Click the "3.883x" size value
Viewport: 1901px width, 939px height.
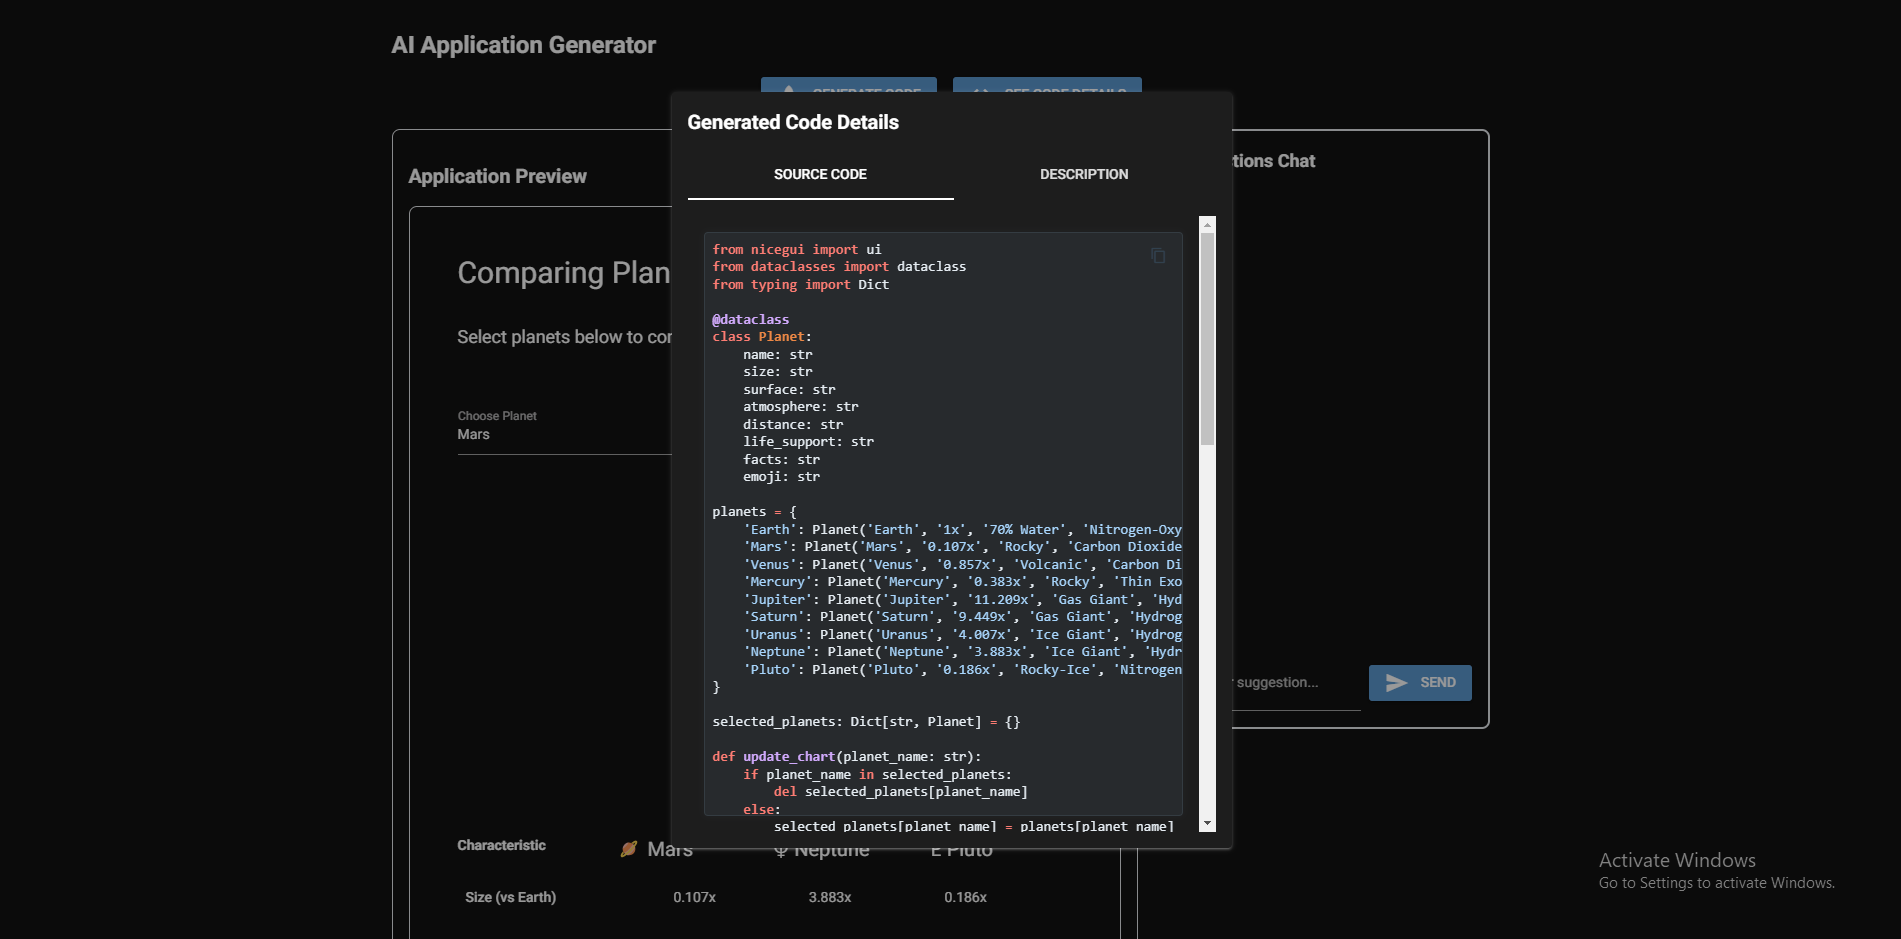[x=830, y=898]
